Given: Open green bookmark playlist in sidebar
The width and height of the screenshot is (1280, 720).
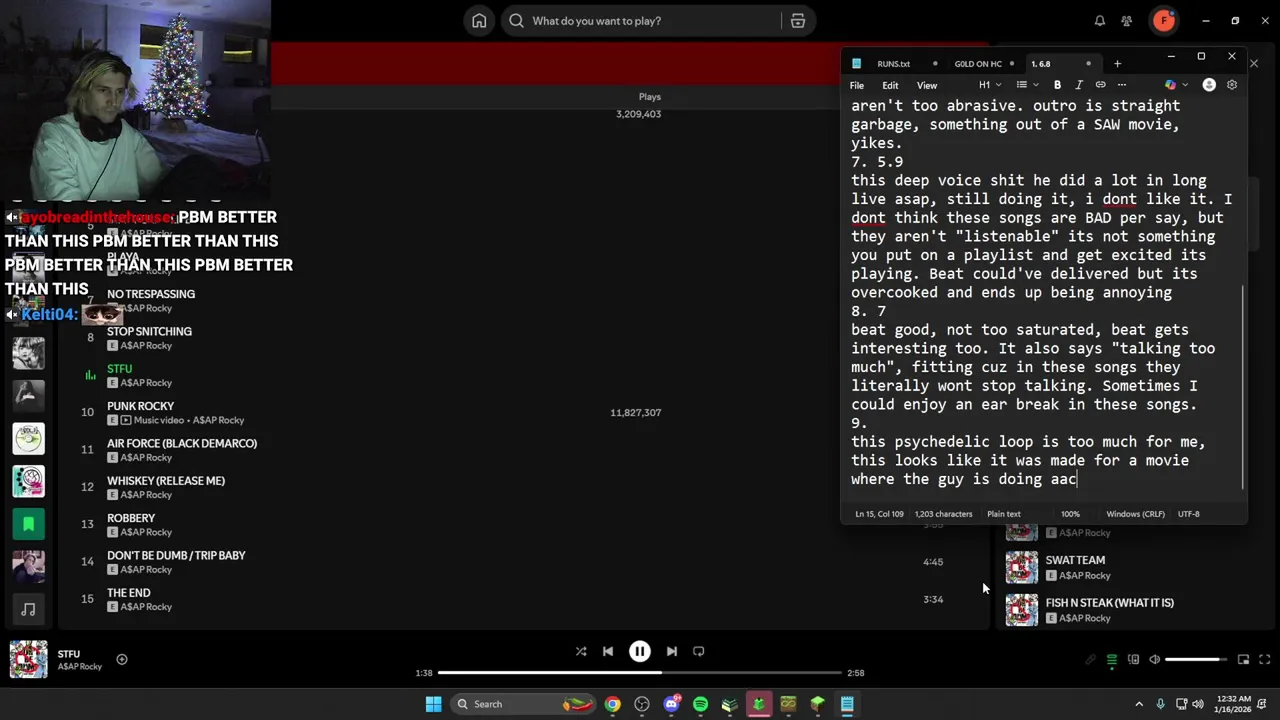Looking at the screenshot, I should (x=28, y=523).
